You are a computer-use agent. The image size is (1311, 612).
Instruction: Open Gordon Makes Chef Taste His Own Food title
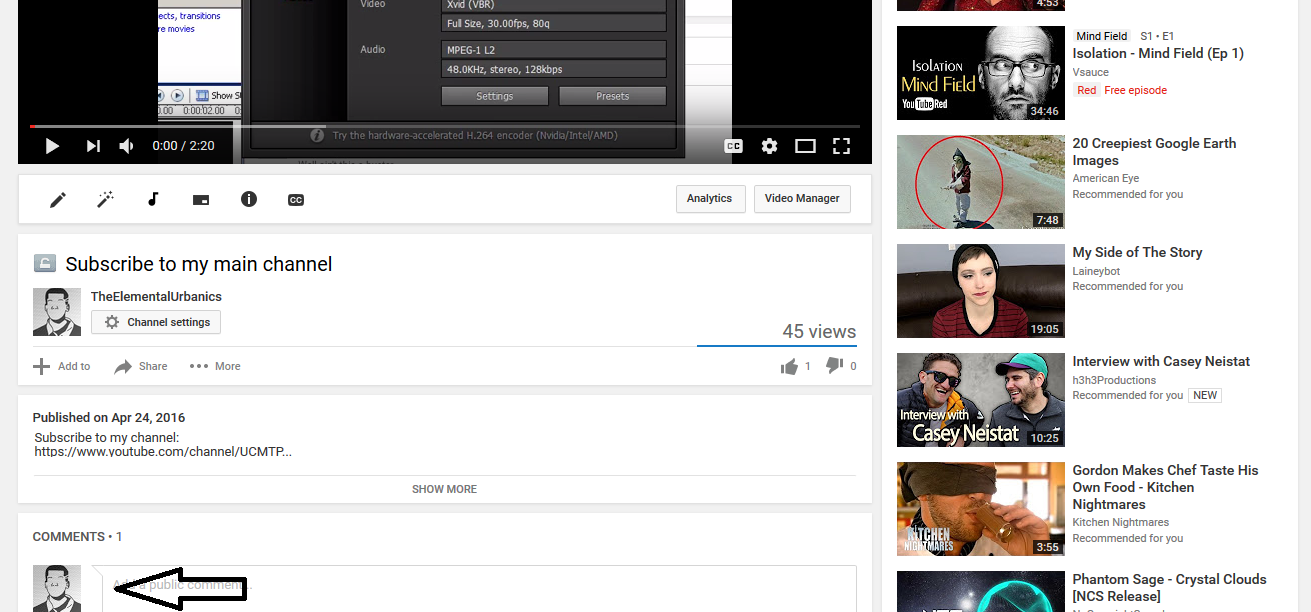(1165, 487)
